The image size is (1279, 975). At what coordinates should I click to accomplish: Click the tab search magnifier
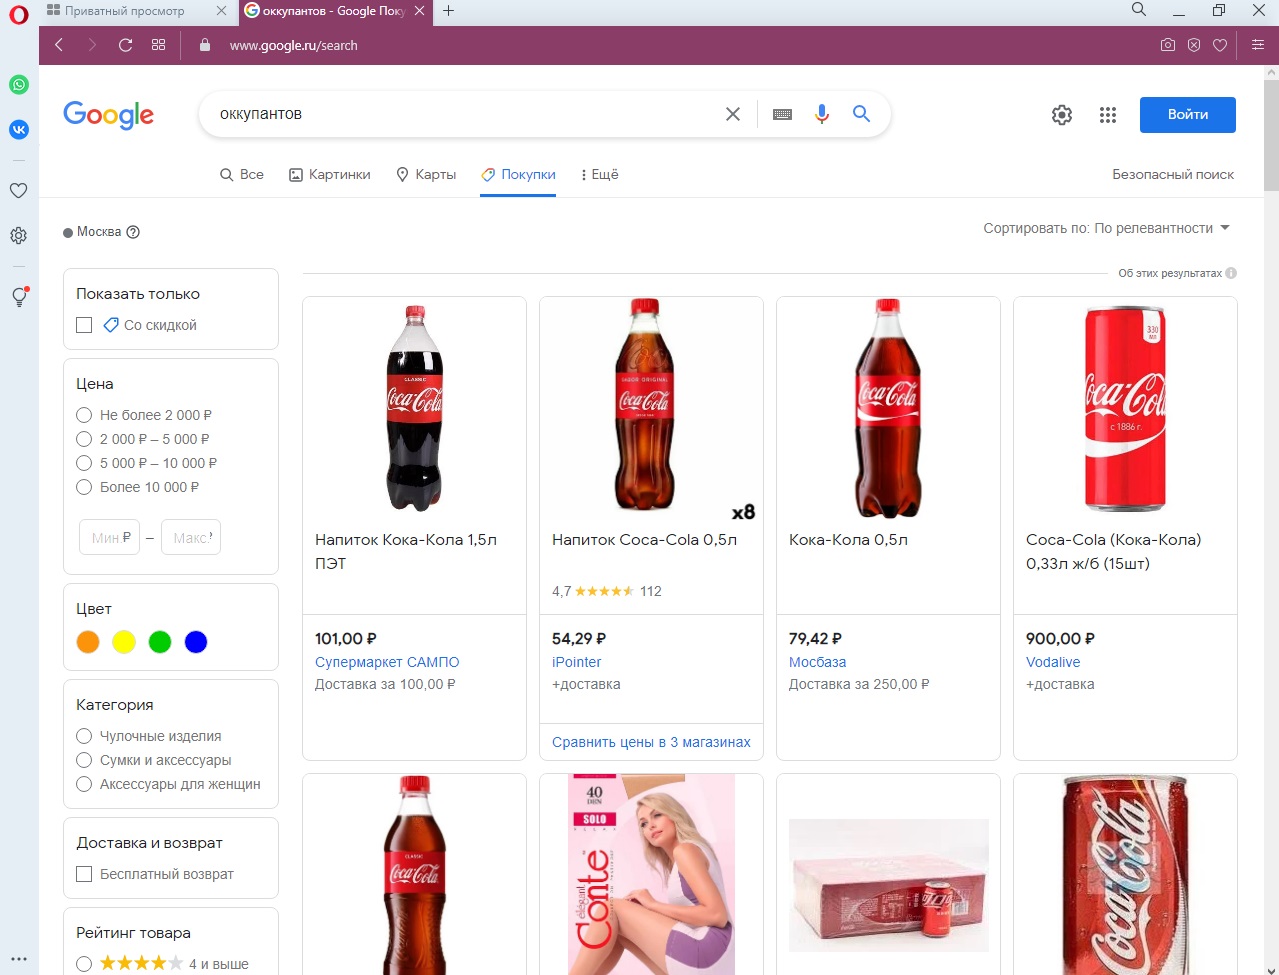point(1139,10)
